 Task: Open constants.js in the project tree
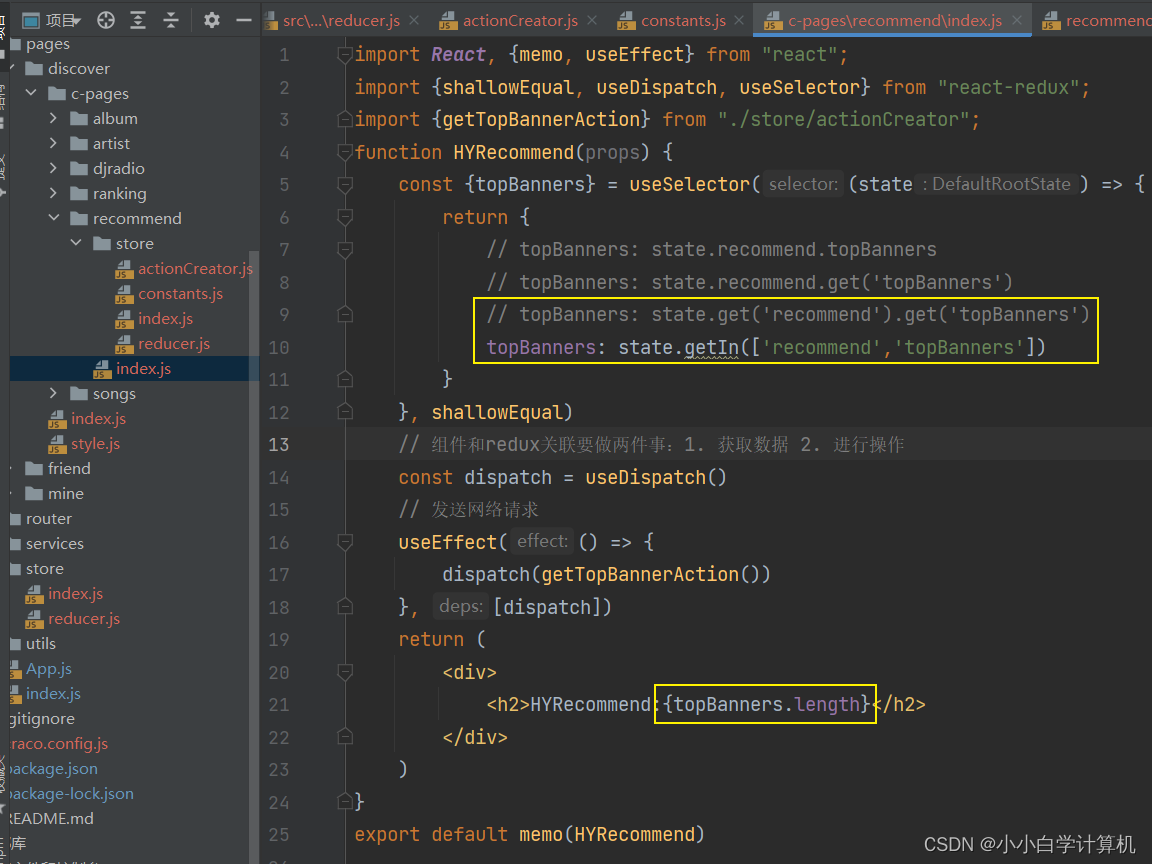[181, 293]
